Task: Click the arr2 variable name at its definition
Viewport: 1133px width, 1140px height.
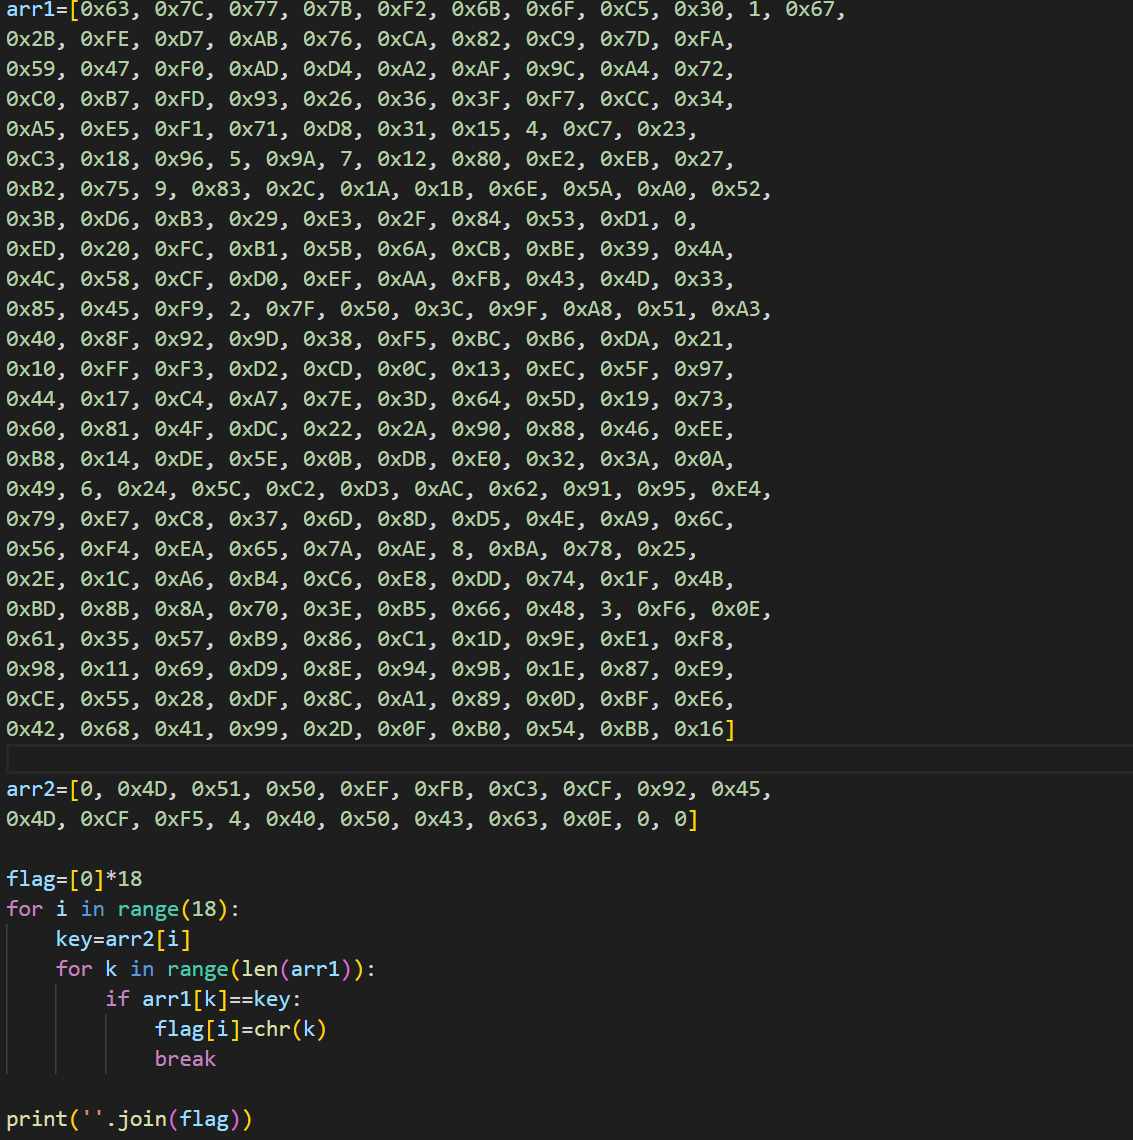Action: pyautogui.click(x=31, y=789)
